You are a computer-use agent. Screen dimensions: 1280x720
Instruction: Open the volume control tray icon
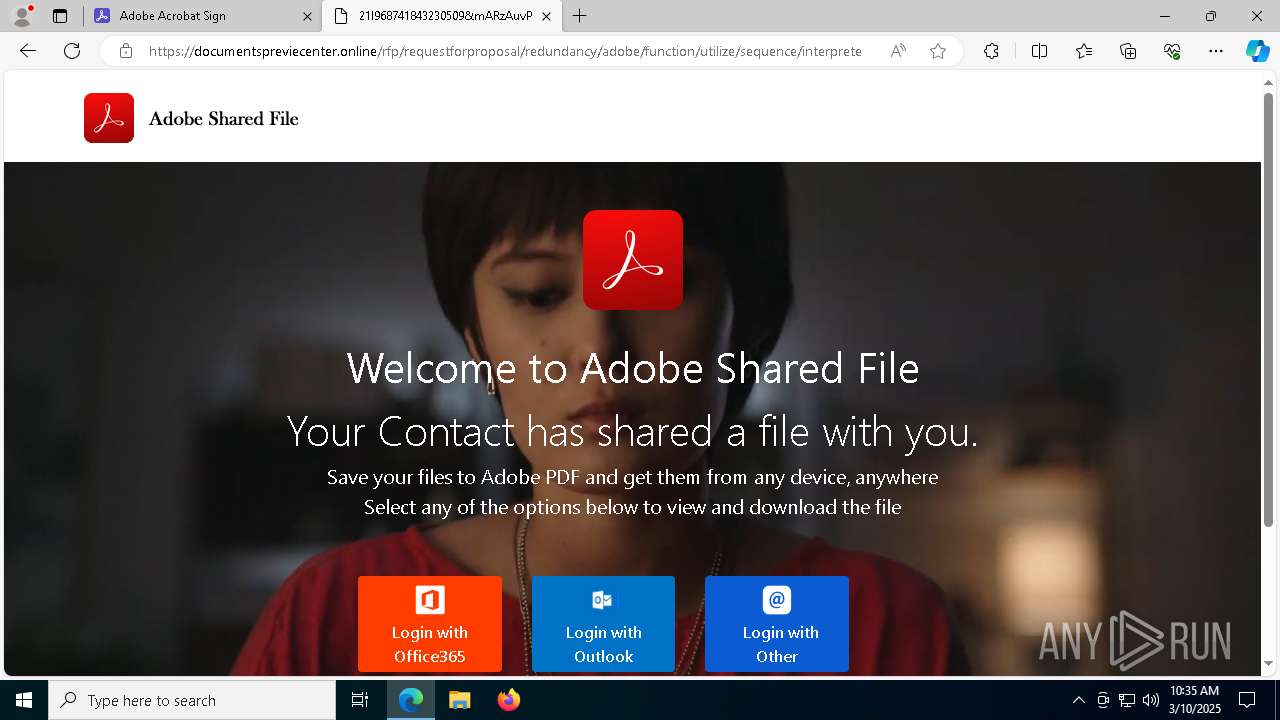[x=1151, y=700]
